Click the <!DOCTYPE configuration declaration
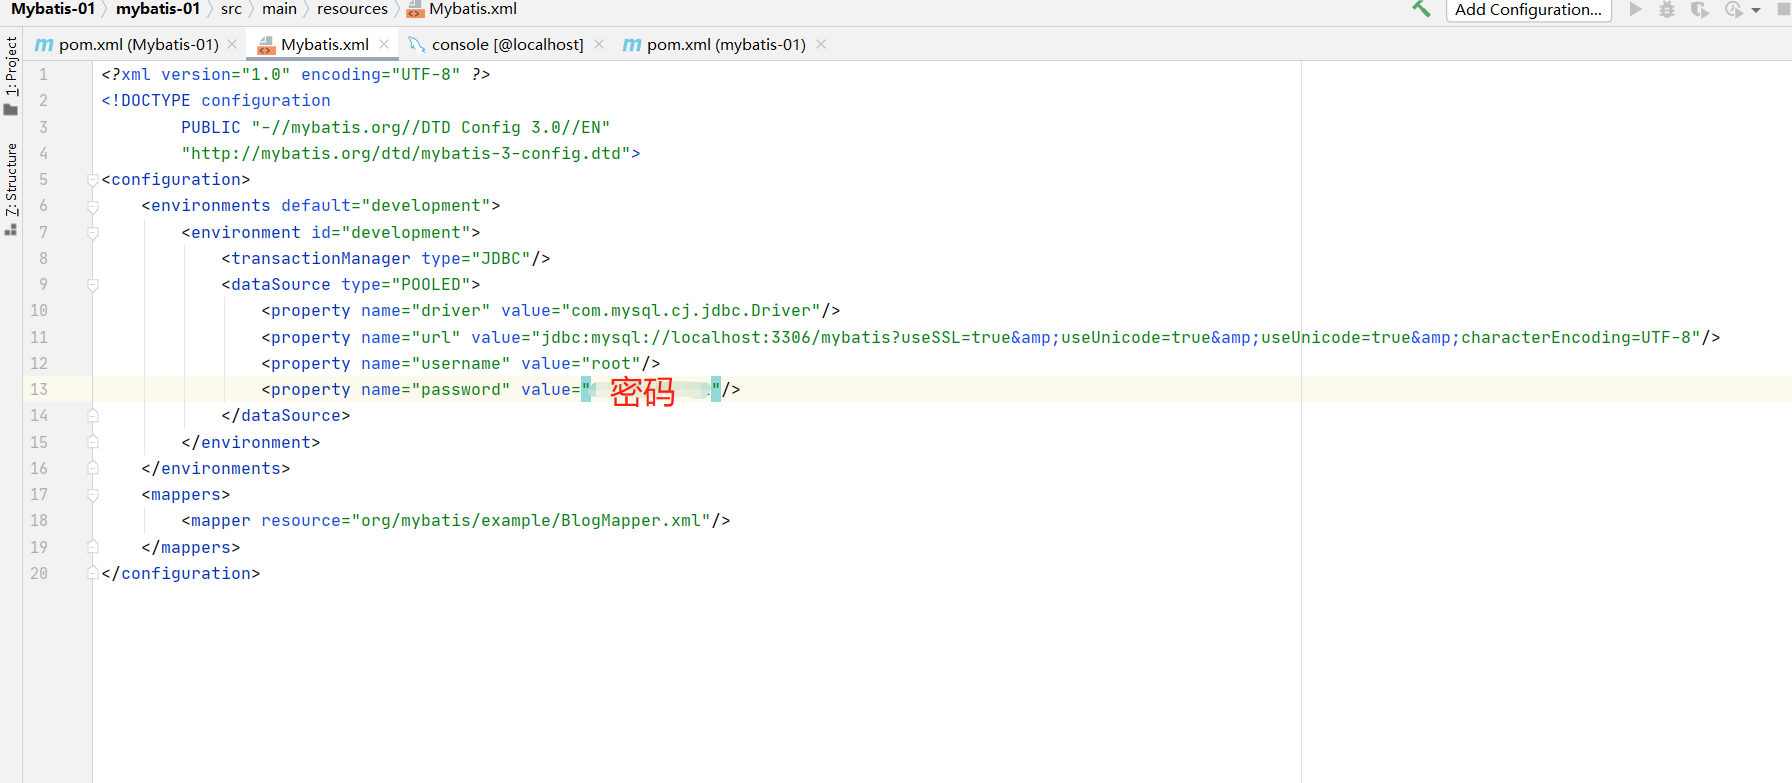The image size is (1792, 783). point(216,101)
